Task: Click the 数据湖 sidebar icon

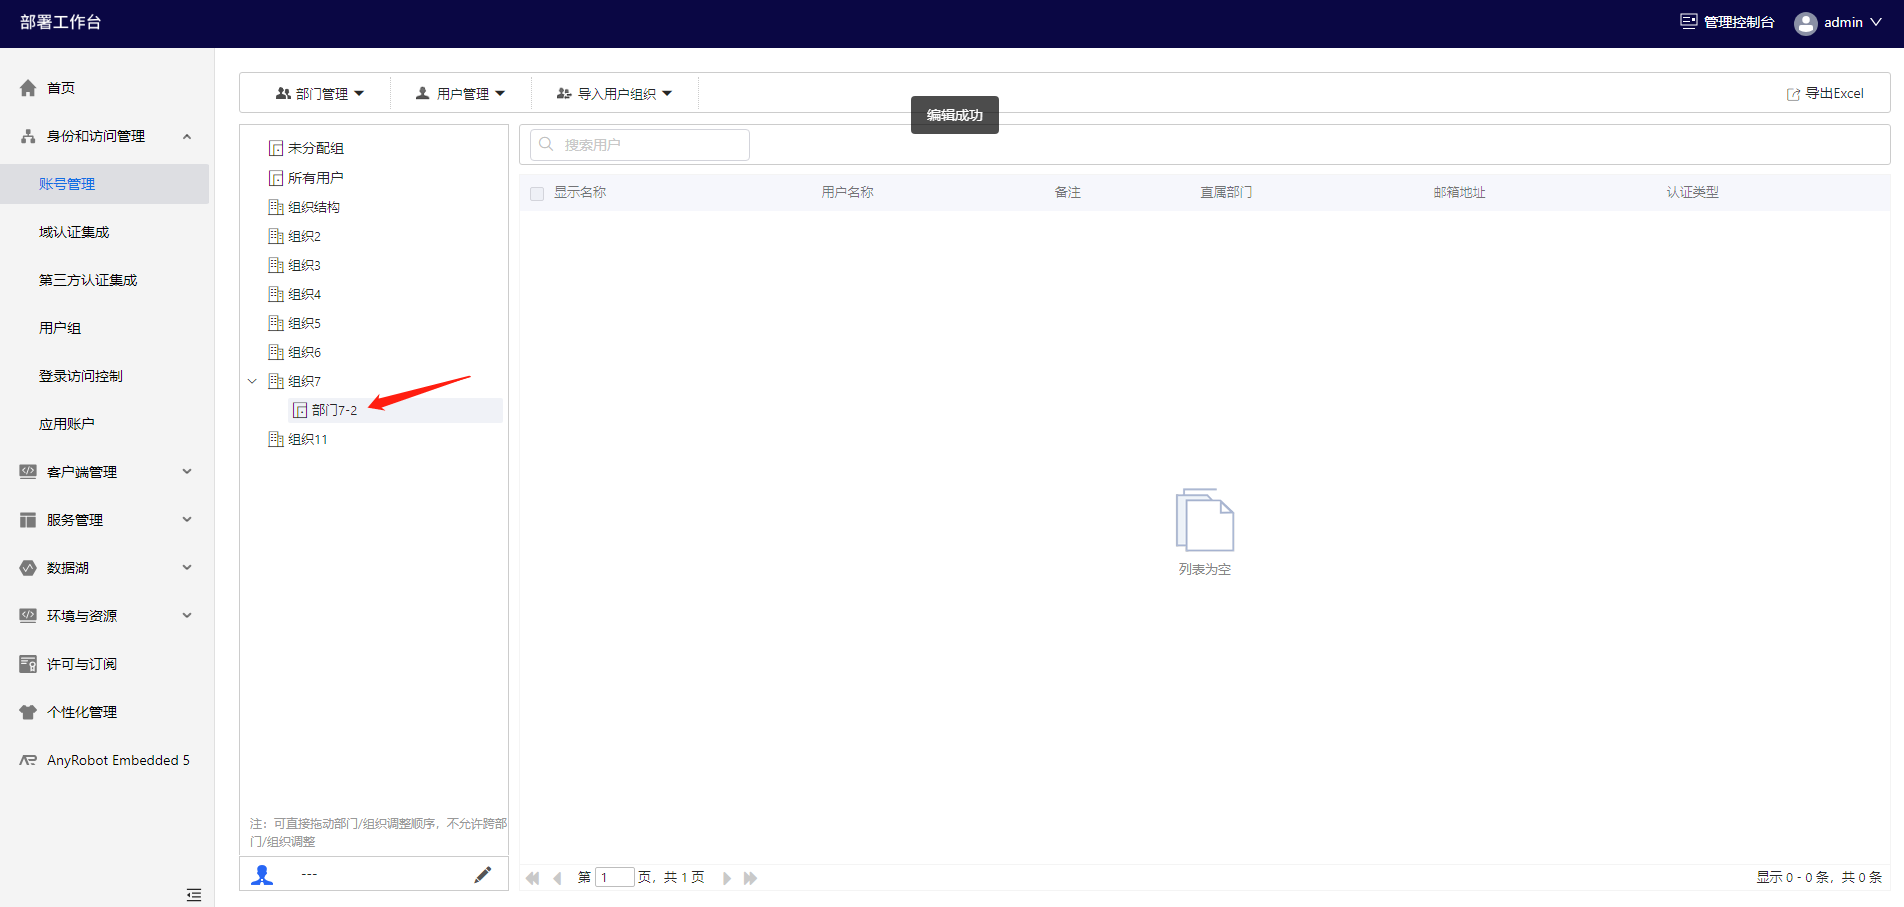Action: pyautogui.click(x=28, y=568)
